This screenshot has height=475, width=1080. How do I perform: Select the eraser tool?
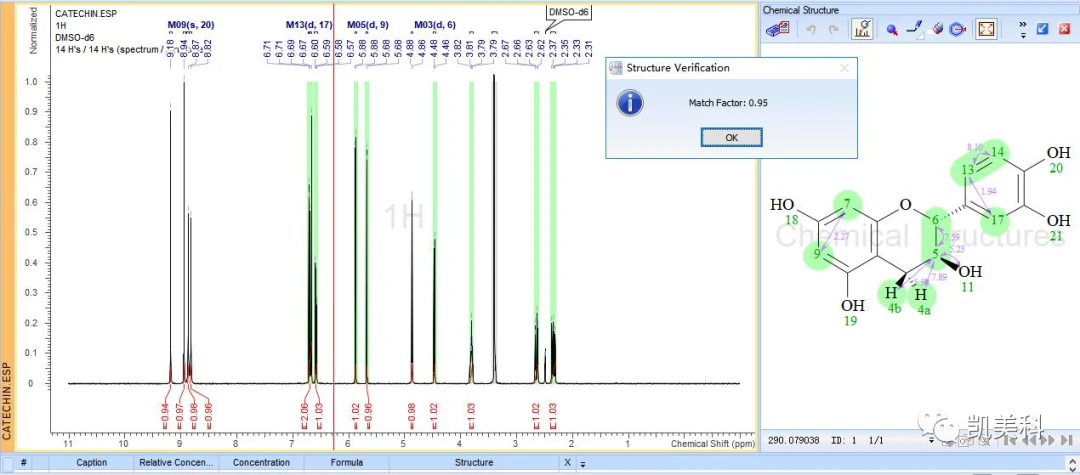[x=936, y=30]
